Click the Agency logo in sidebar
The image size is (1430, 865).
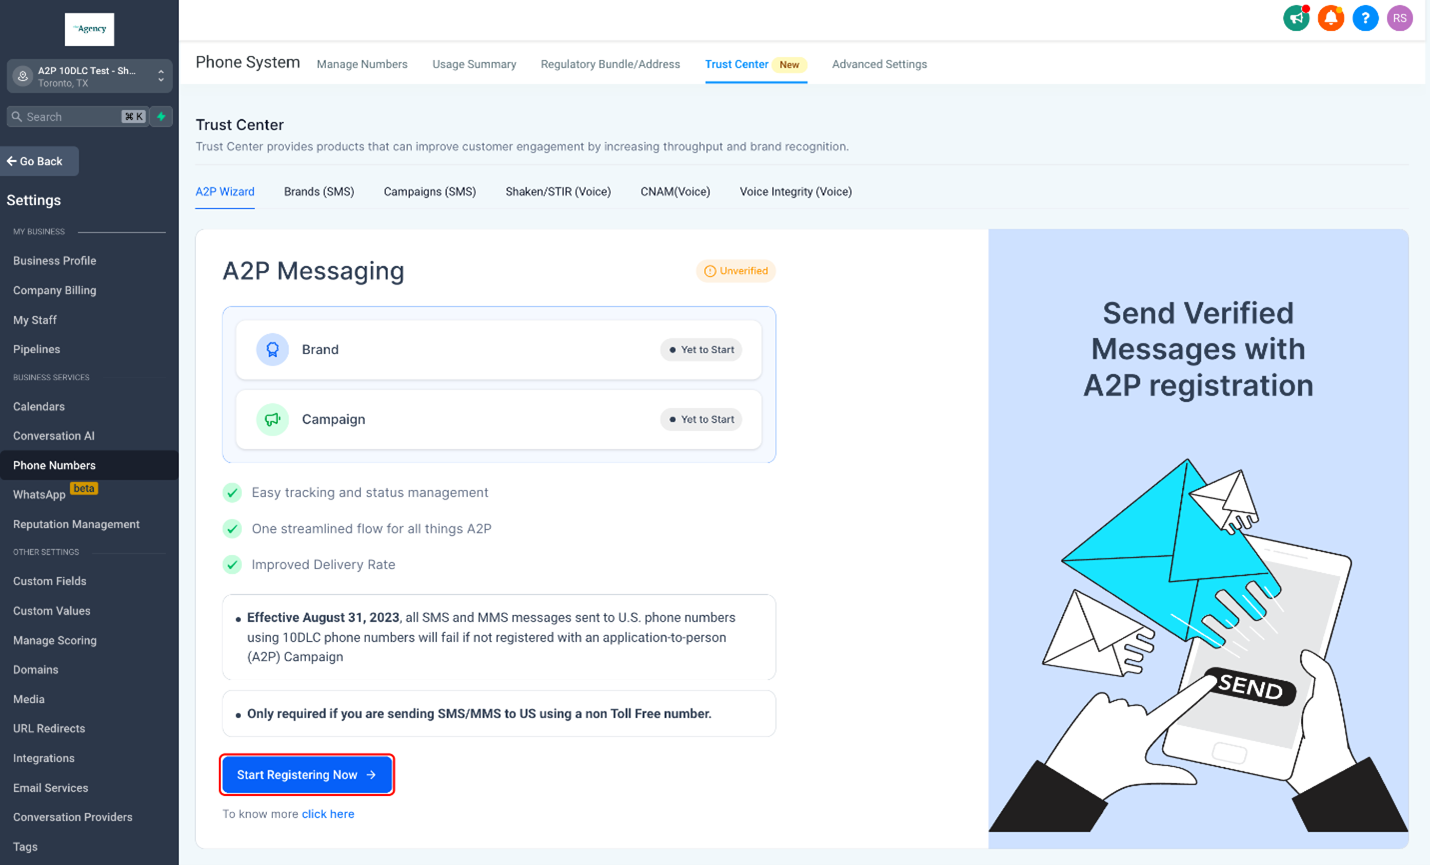click(x=89, y=29)
